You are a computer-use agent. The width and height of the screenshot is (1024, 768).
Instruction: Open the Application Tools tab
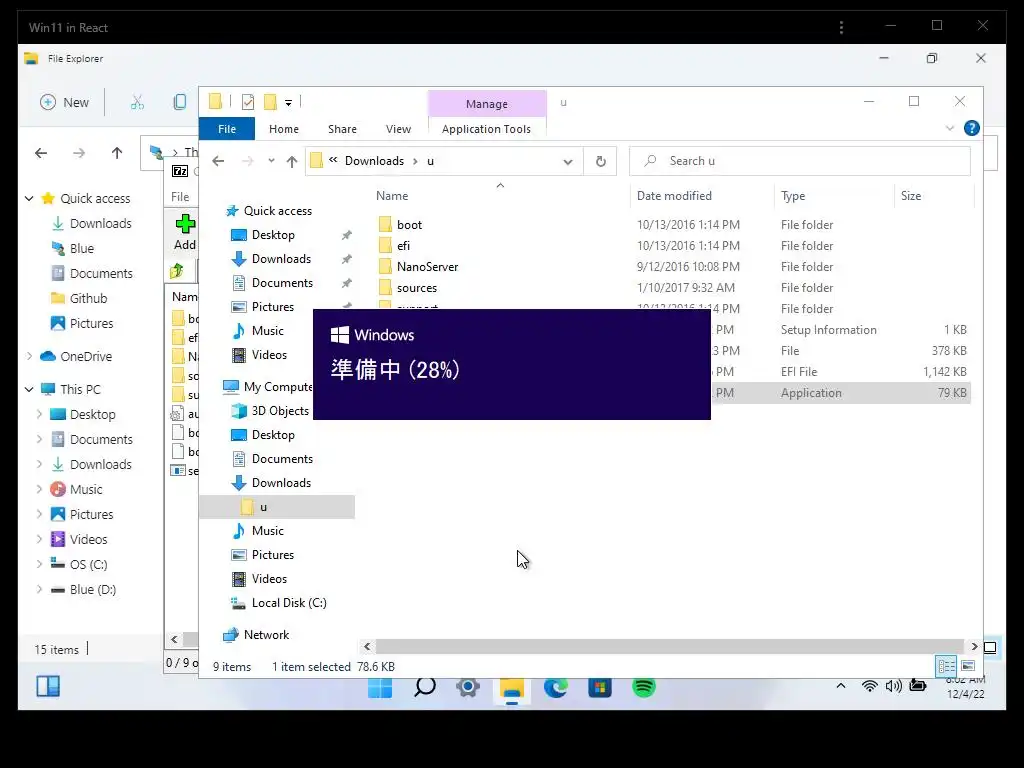click(x=487, y=129)
